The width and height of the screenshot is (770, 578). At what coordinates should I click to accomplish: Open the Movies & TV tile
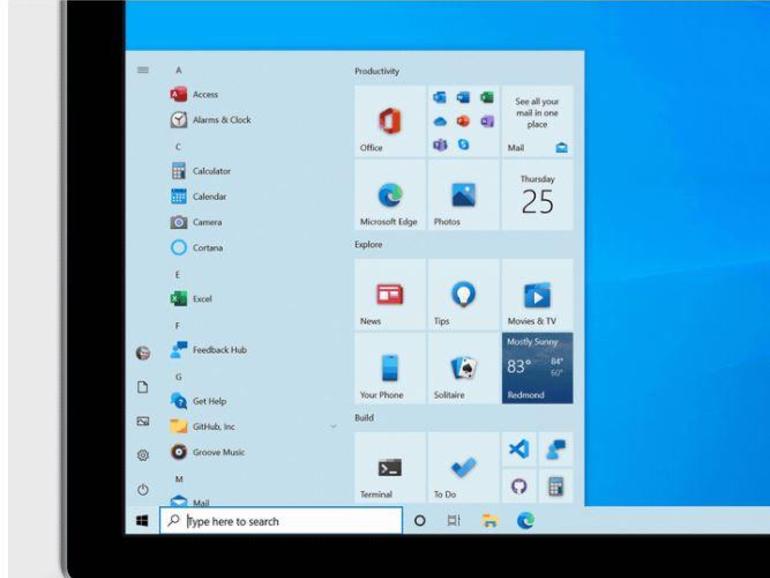click(537, 295)
